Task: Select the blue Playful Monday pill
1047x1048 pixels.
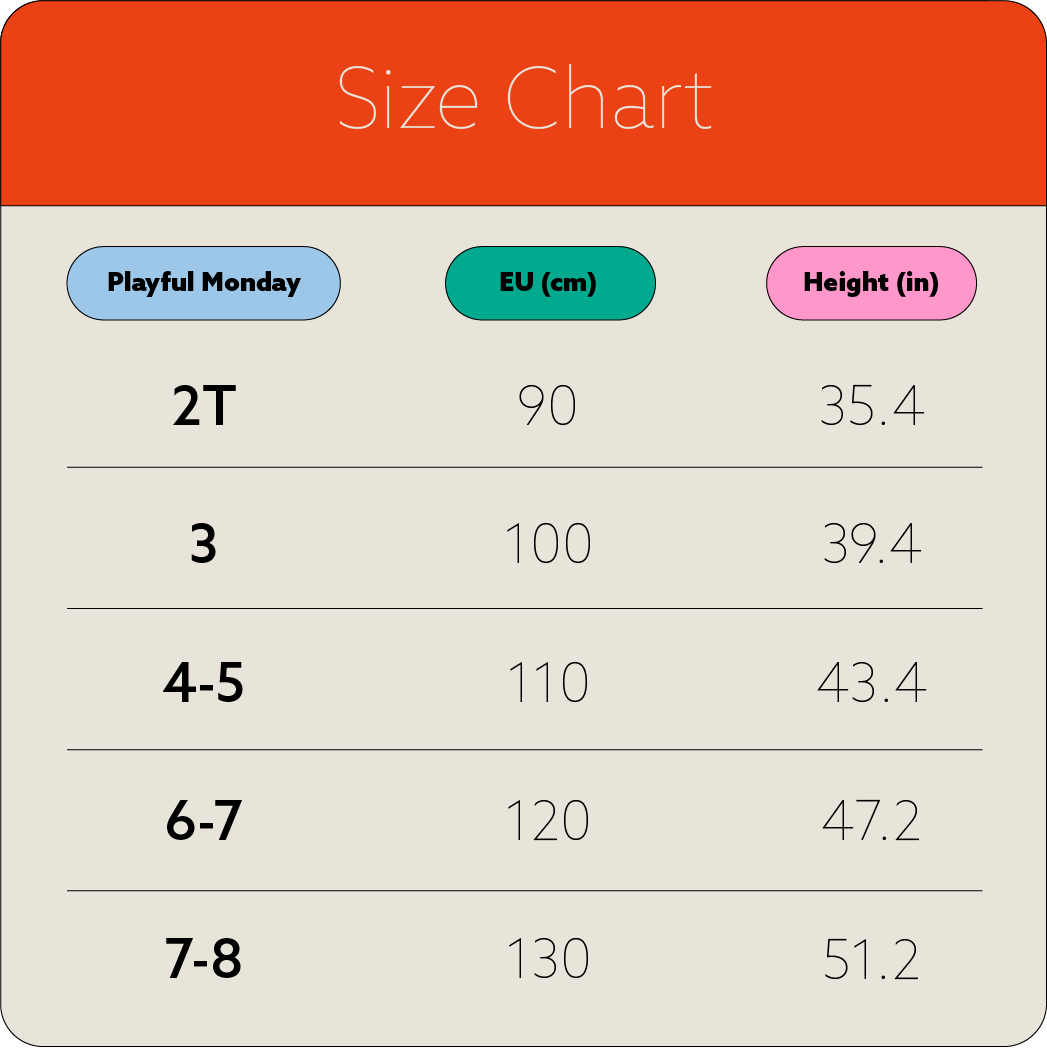Action: point(203,283)
